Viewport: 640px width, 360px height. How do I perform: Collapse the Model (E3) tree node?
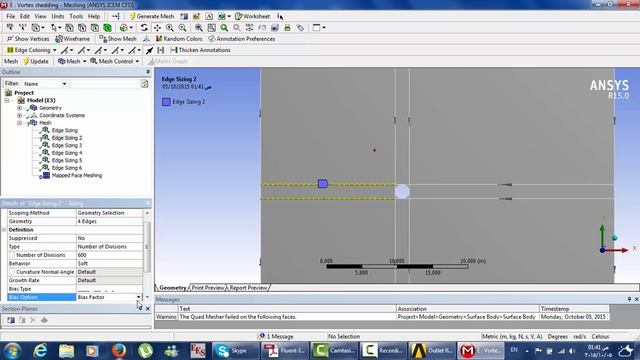click(x=7, y=100)
